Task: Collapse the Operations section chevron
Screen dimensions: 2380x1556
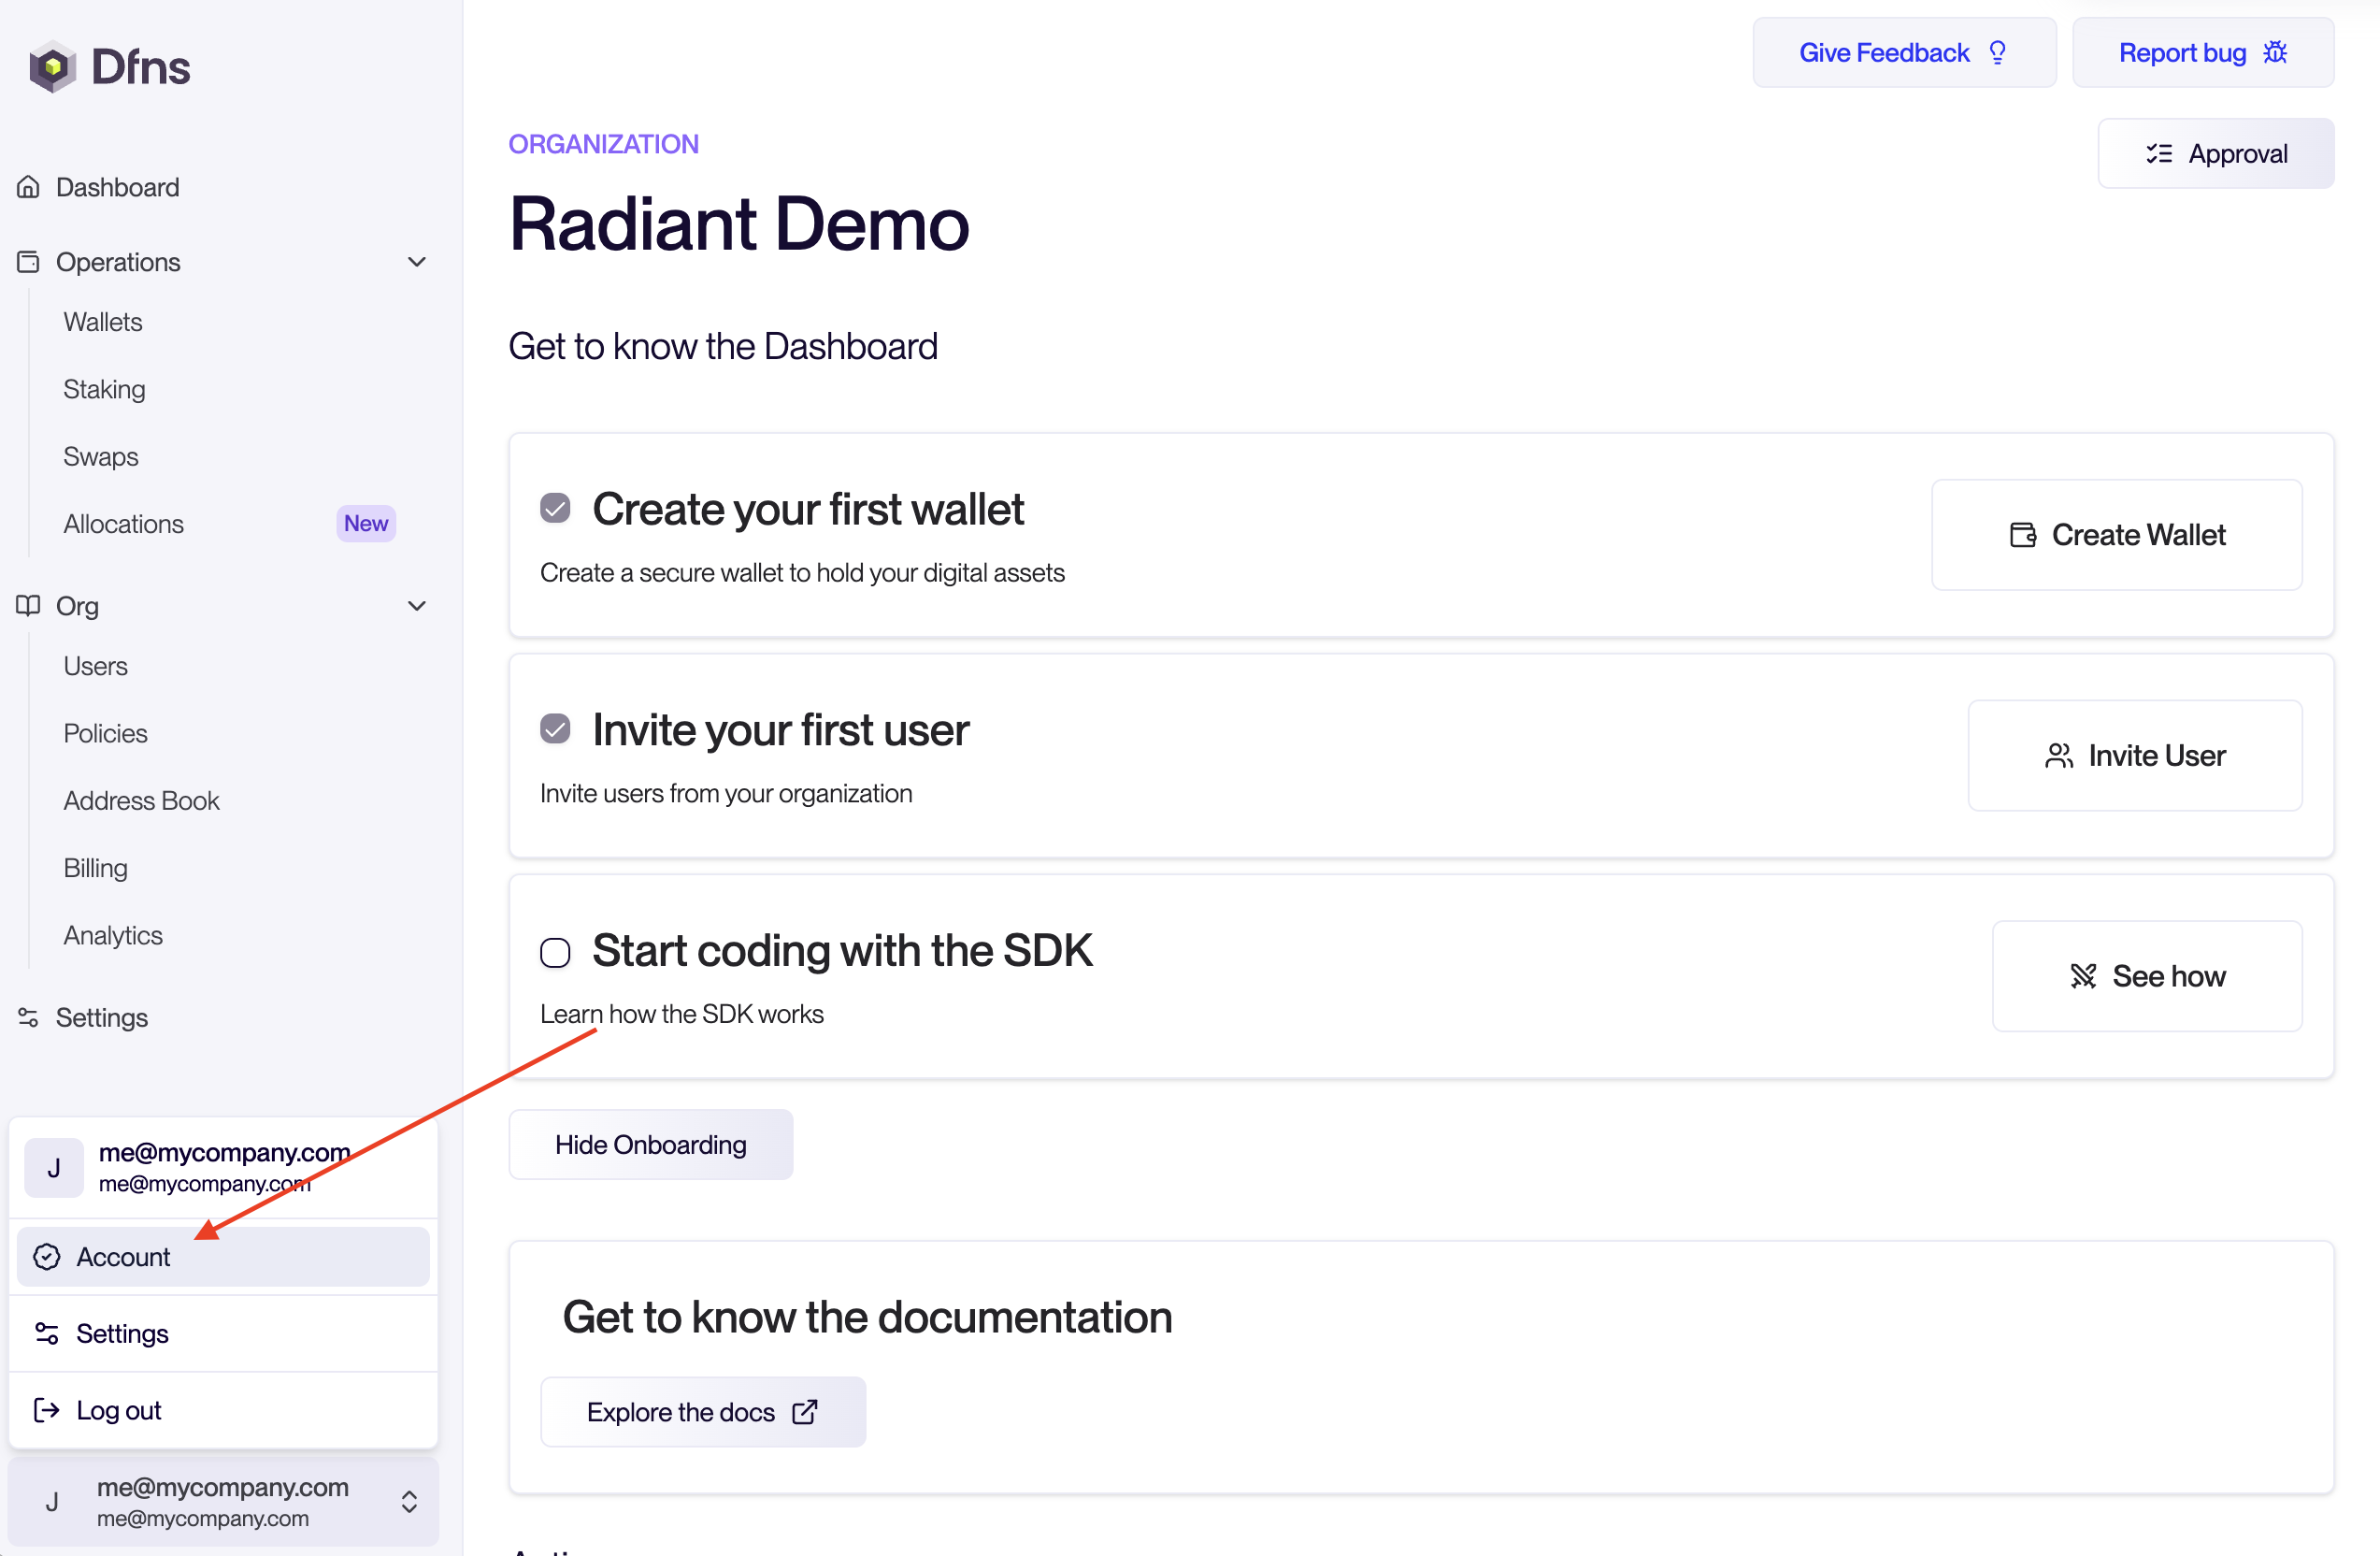Action: [417, 262]
